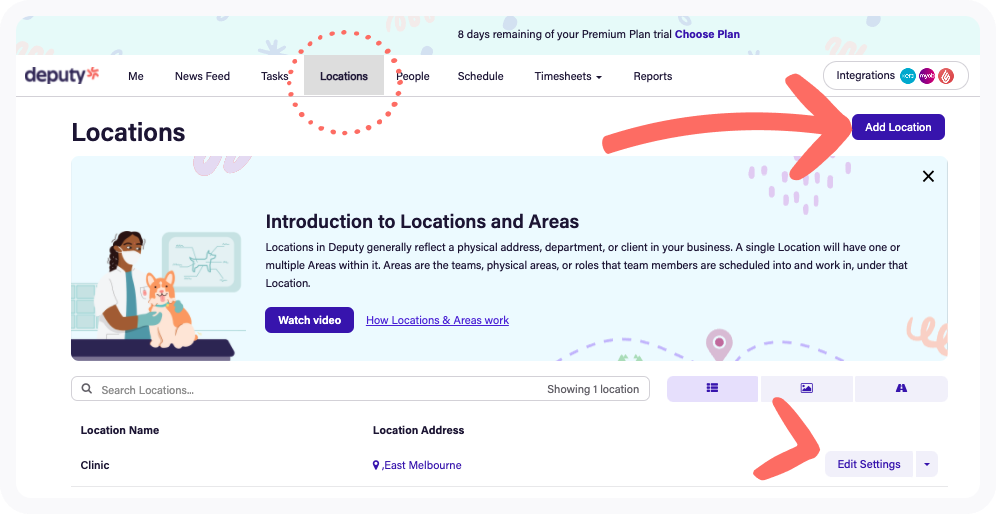Screen dimensions: 996x514
Task: Switch to list view of locations
Action: tap(712, 389)
